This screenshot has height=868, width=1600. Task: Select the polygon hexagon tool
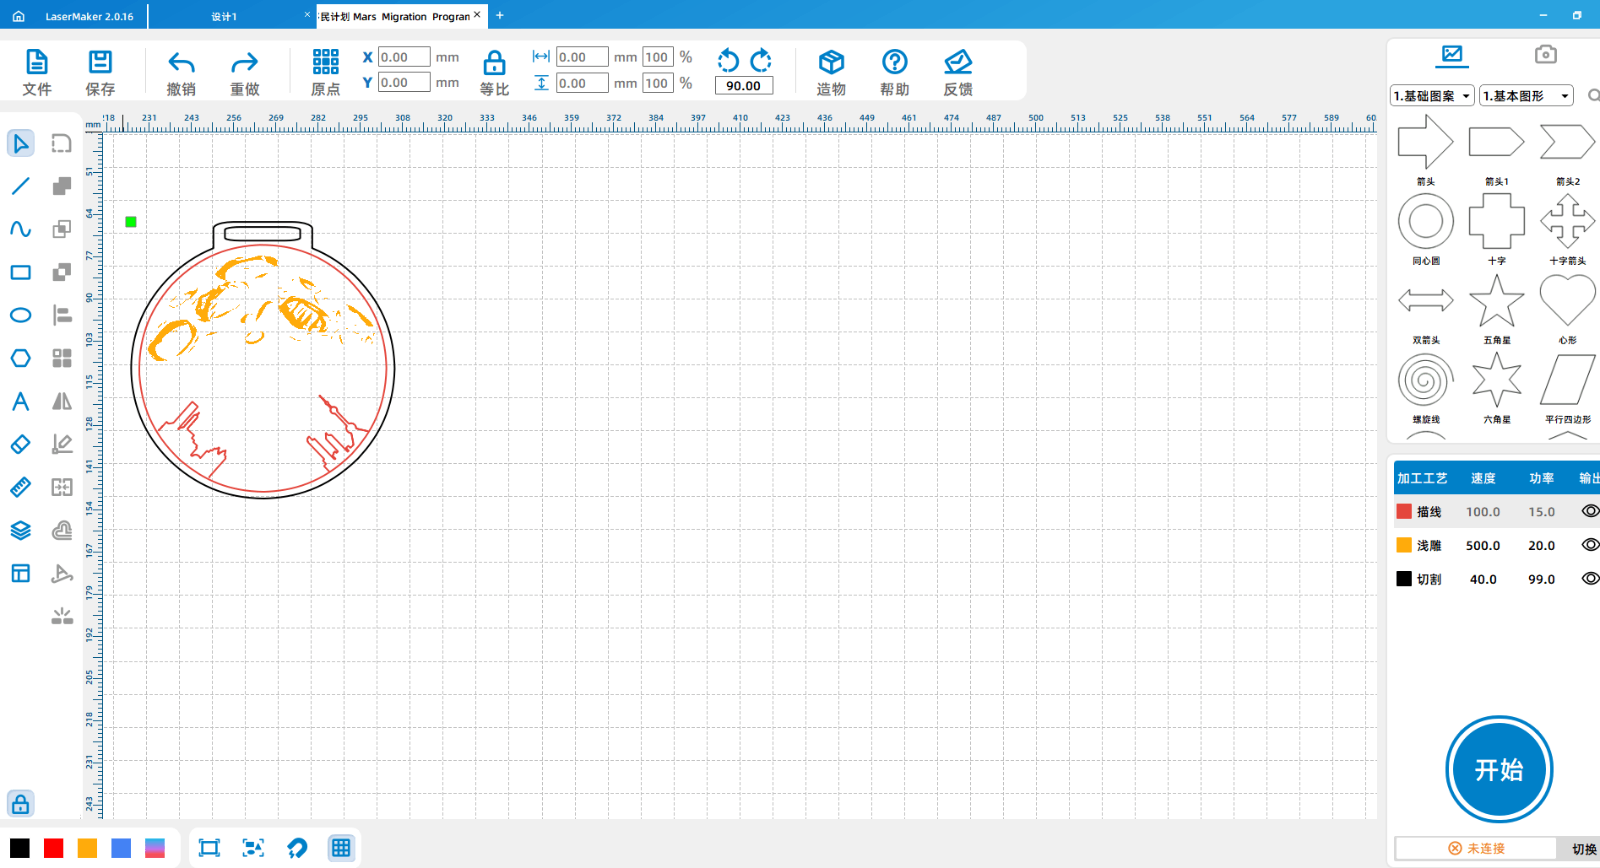20,358
